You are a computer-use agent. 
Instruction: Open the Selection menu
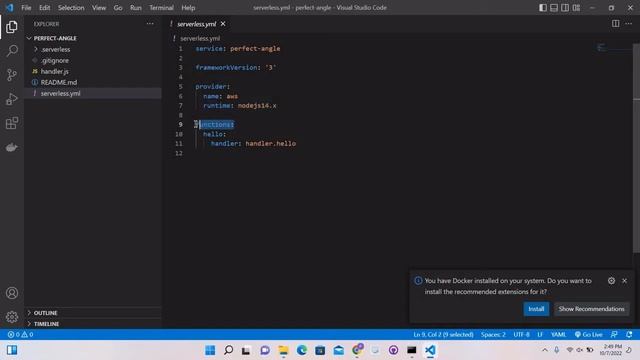[71, 8]
